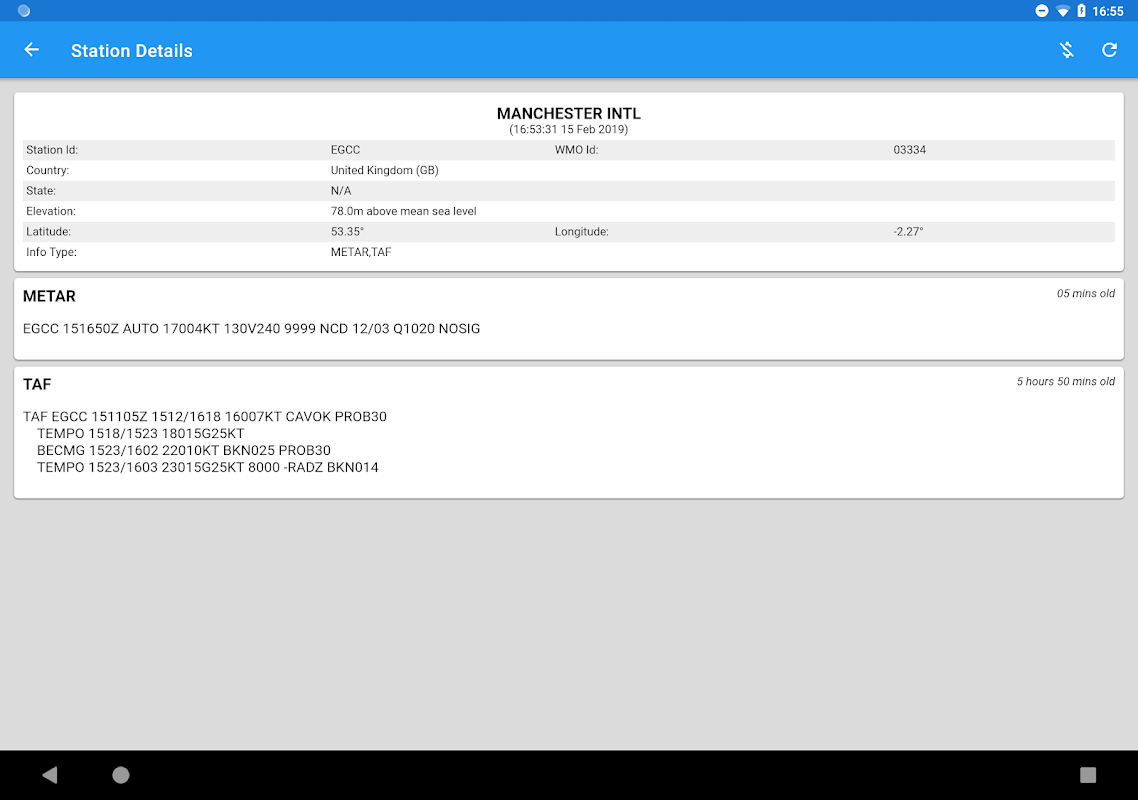Image resolution: width=1138 pixels, height=800 pixels.
Task: Tap the battery status icon
Action: [x=1081, y=11]
